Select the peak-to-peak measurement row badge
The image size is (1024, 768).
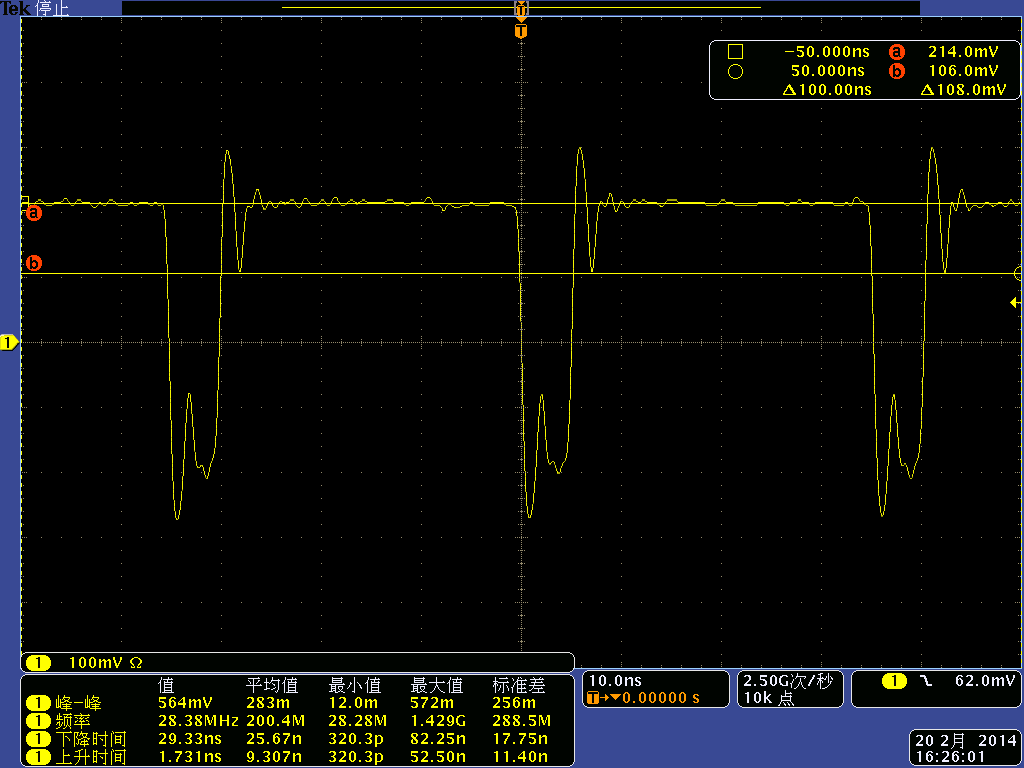click(x=38, y=703)
